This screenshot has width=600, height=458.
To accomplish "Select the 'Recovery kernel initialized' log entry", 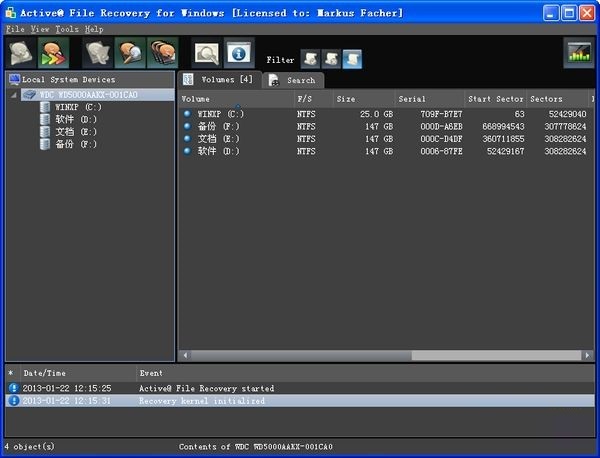I will point(300,401).
